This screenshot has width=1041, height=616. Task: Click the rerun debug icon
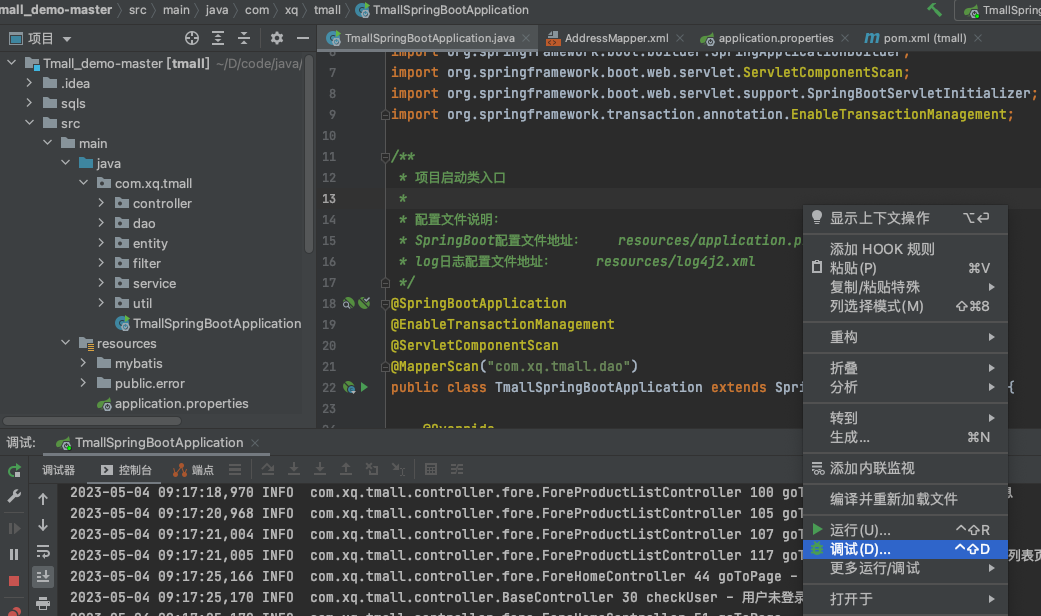(14, 471)
